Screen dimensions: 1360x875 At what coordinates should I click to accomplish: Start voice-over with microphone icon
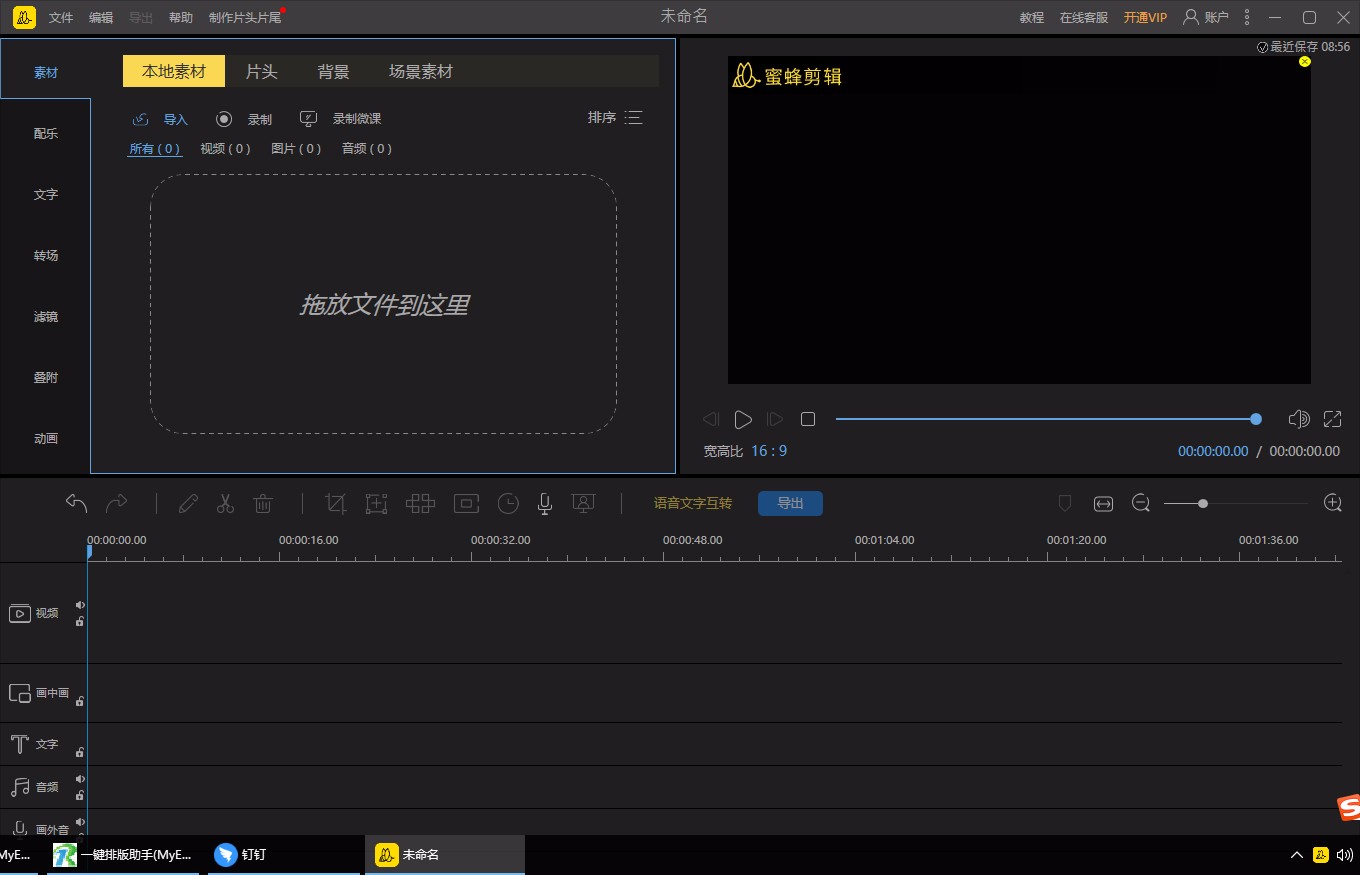(545, 504)
